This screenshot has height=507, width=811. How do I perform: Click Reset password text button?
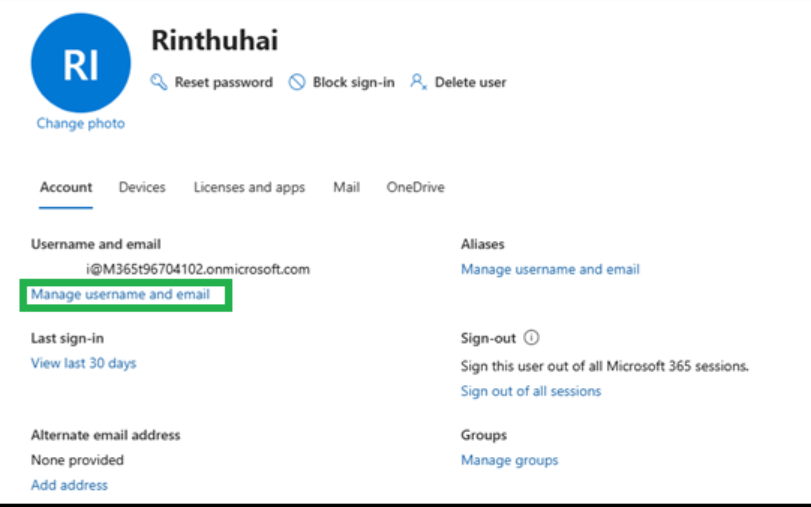(x=223, y=82)
